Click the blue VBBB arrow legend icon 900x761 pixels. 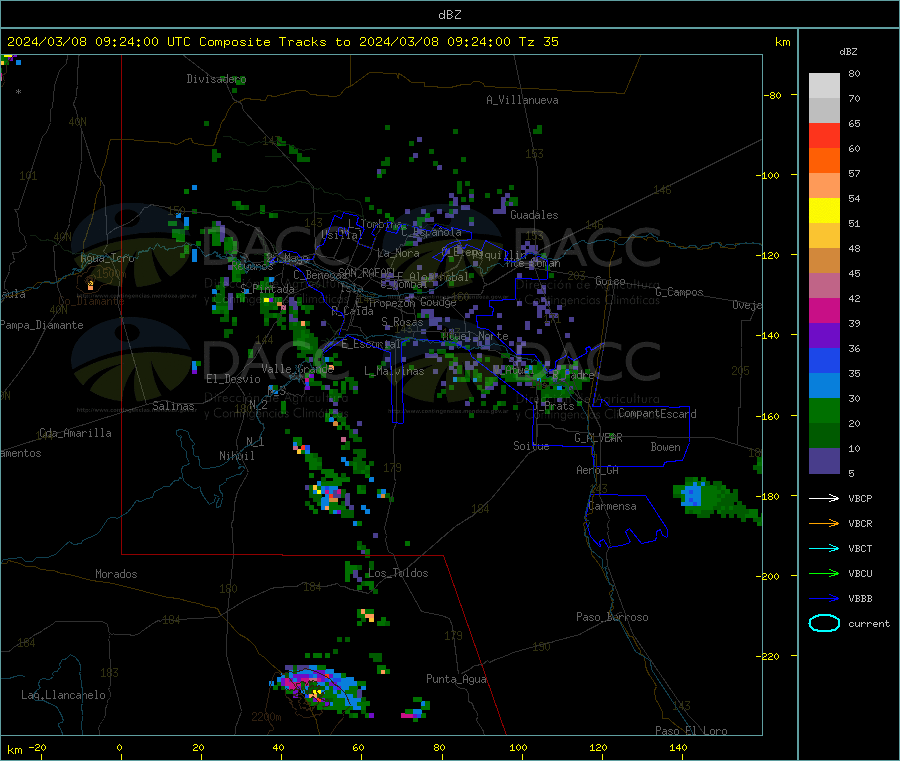pyautogui.click(x=824, y=598)
